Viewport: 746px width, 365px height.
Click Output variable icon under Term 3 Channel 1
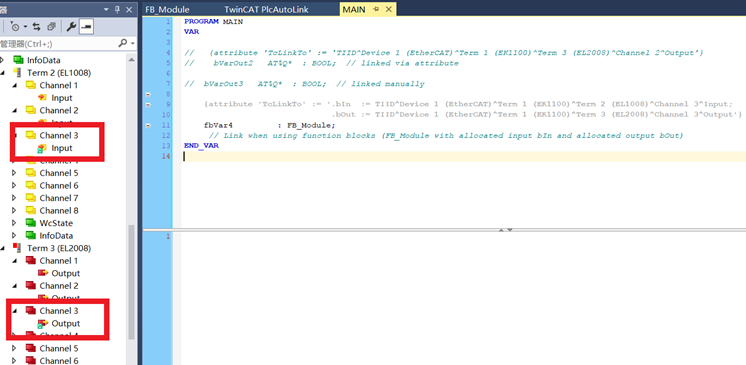tap(43, 273)
